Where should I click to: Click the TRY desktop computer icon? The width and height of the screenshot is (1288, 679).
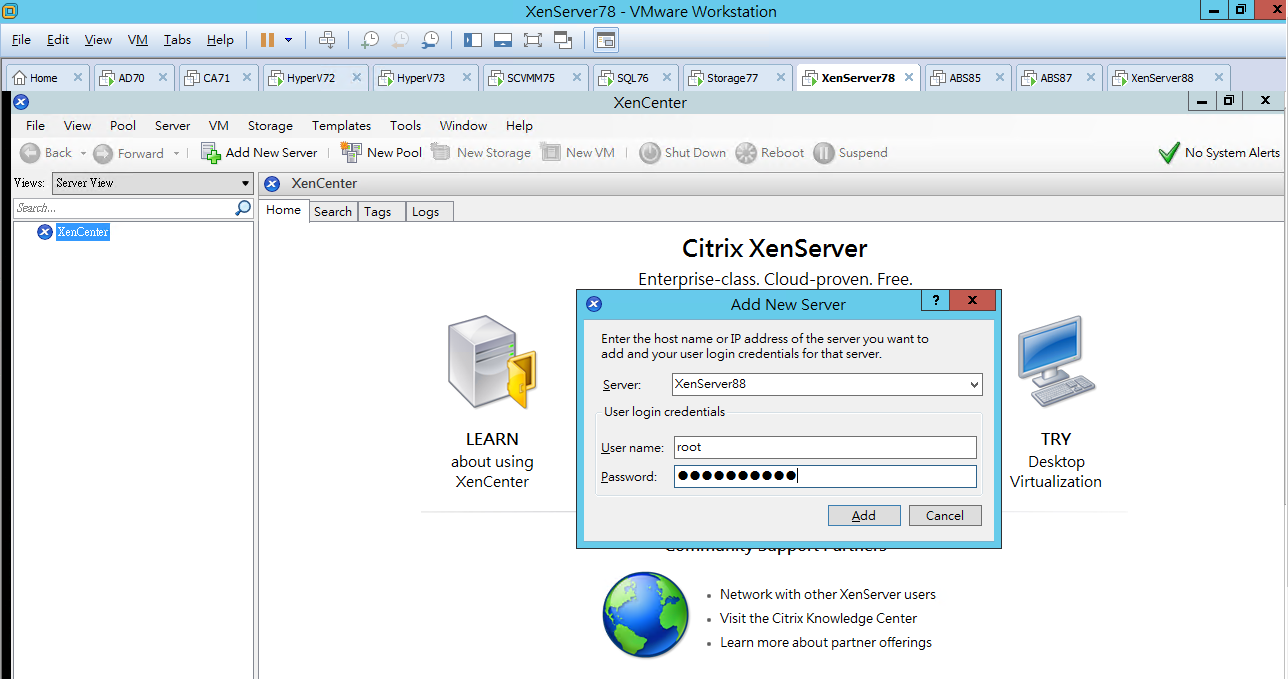(1056, 361)
